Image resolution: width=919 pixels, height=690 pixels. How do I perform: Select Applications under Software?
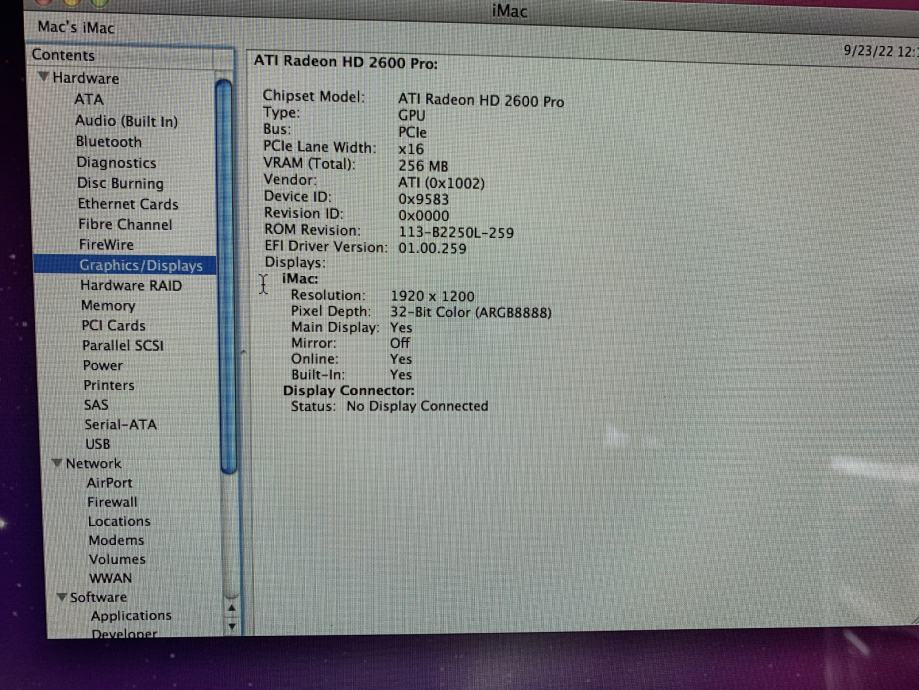[131, 616]
